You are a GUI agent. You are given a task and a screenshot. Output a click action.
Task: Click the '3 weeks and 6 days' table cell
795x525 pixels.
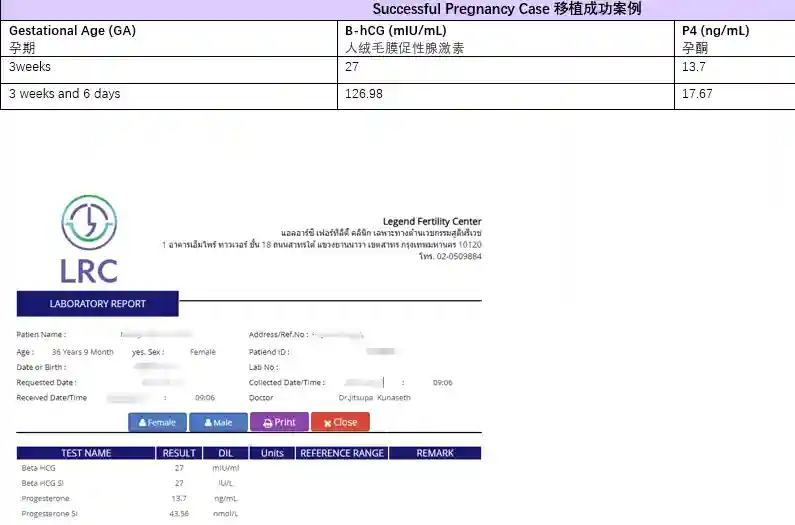[64, 94]
